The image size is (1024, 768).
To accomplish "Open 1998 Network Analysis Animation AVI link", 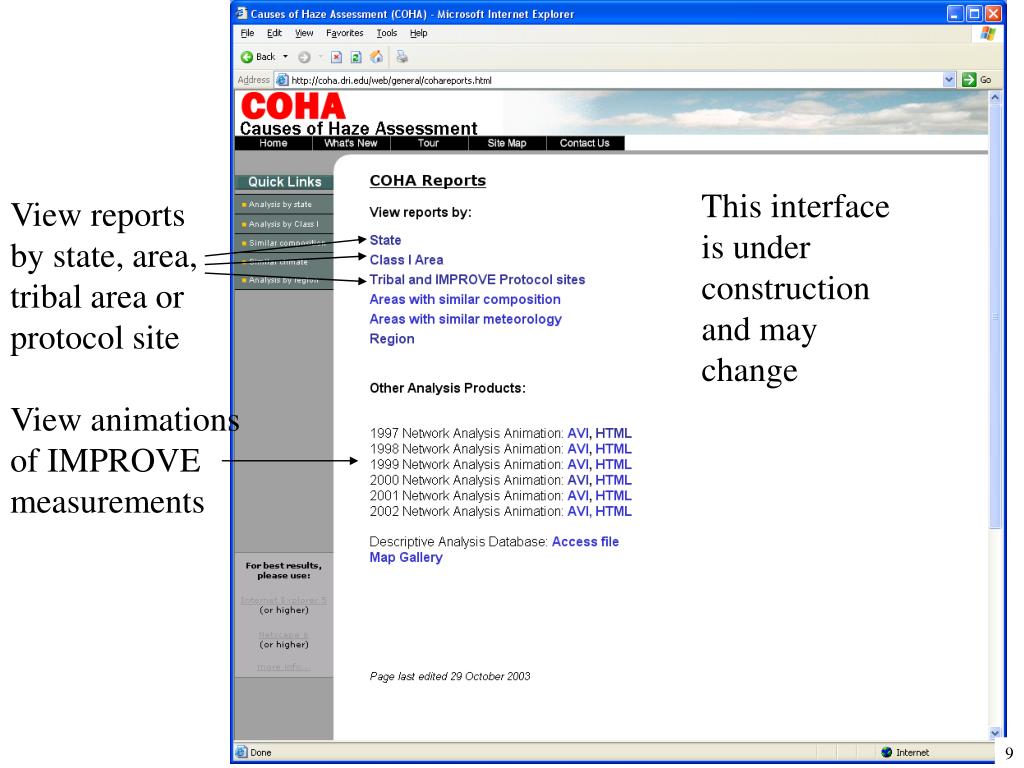I will click(x=578, y=449).
